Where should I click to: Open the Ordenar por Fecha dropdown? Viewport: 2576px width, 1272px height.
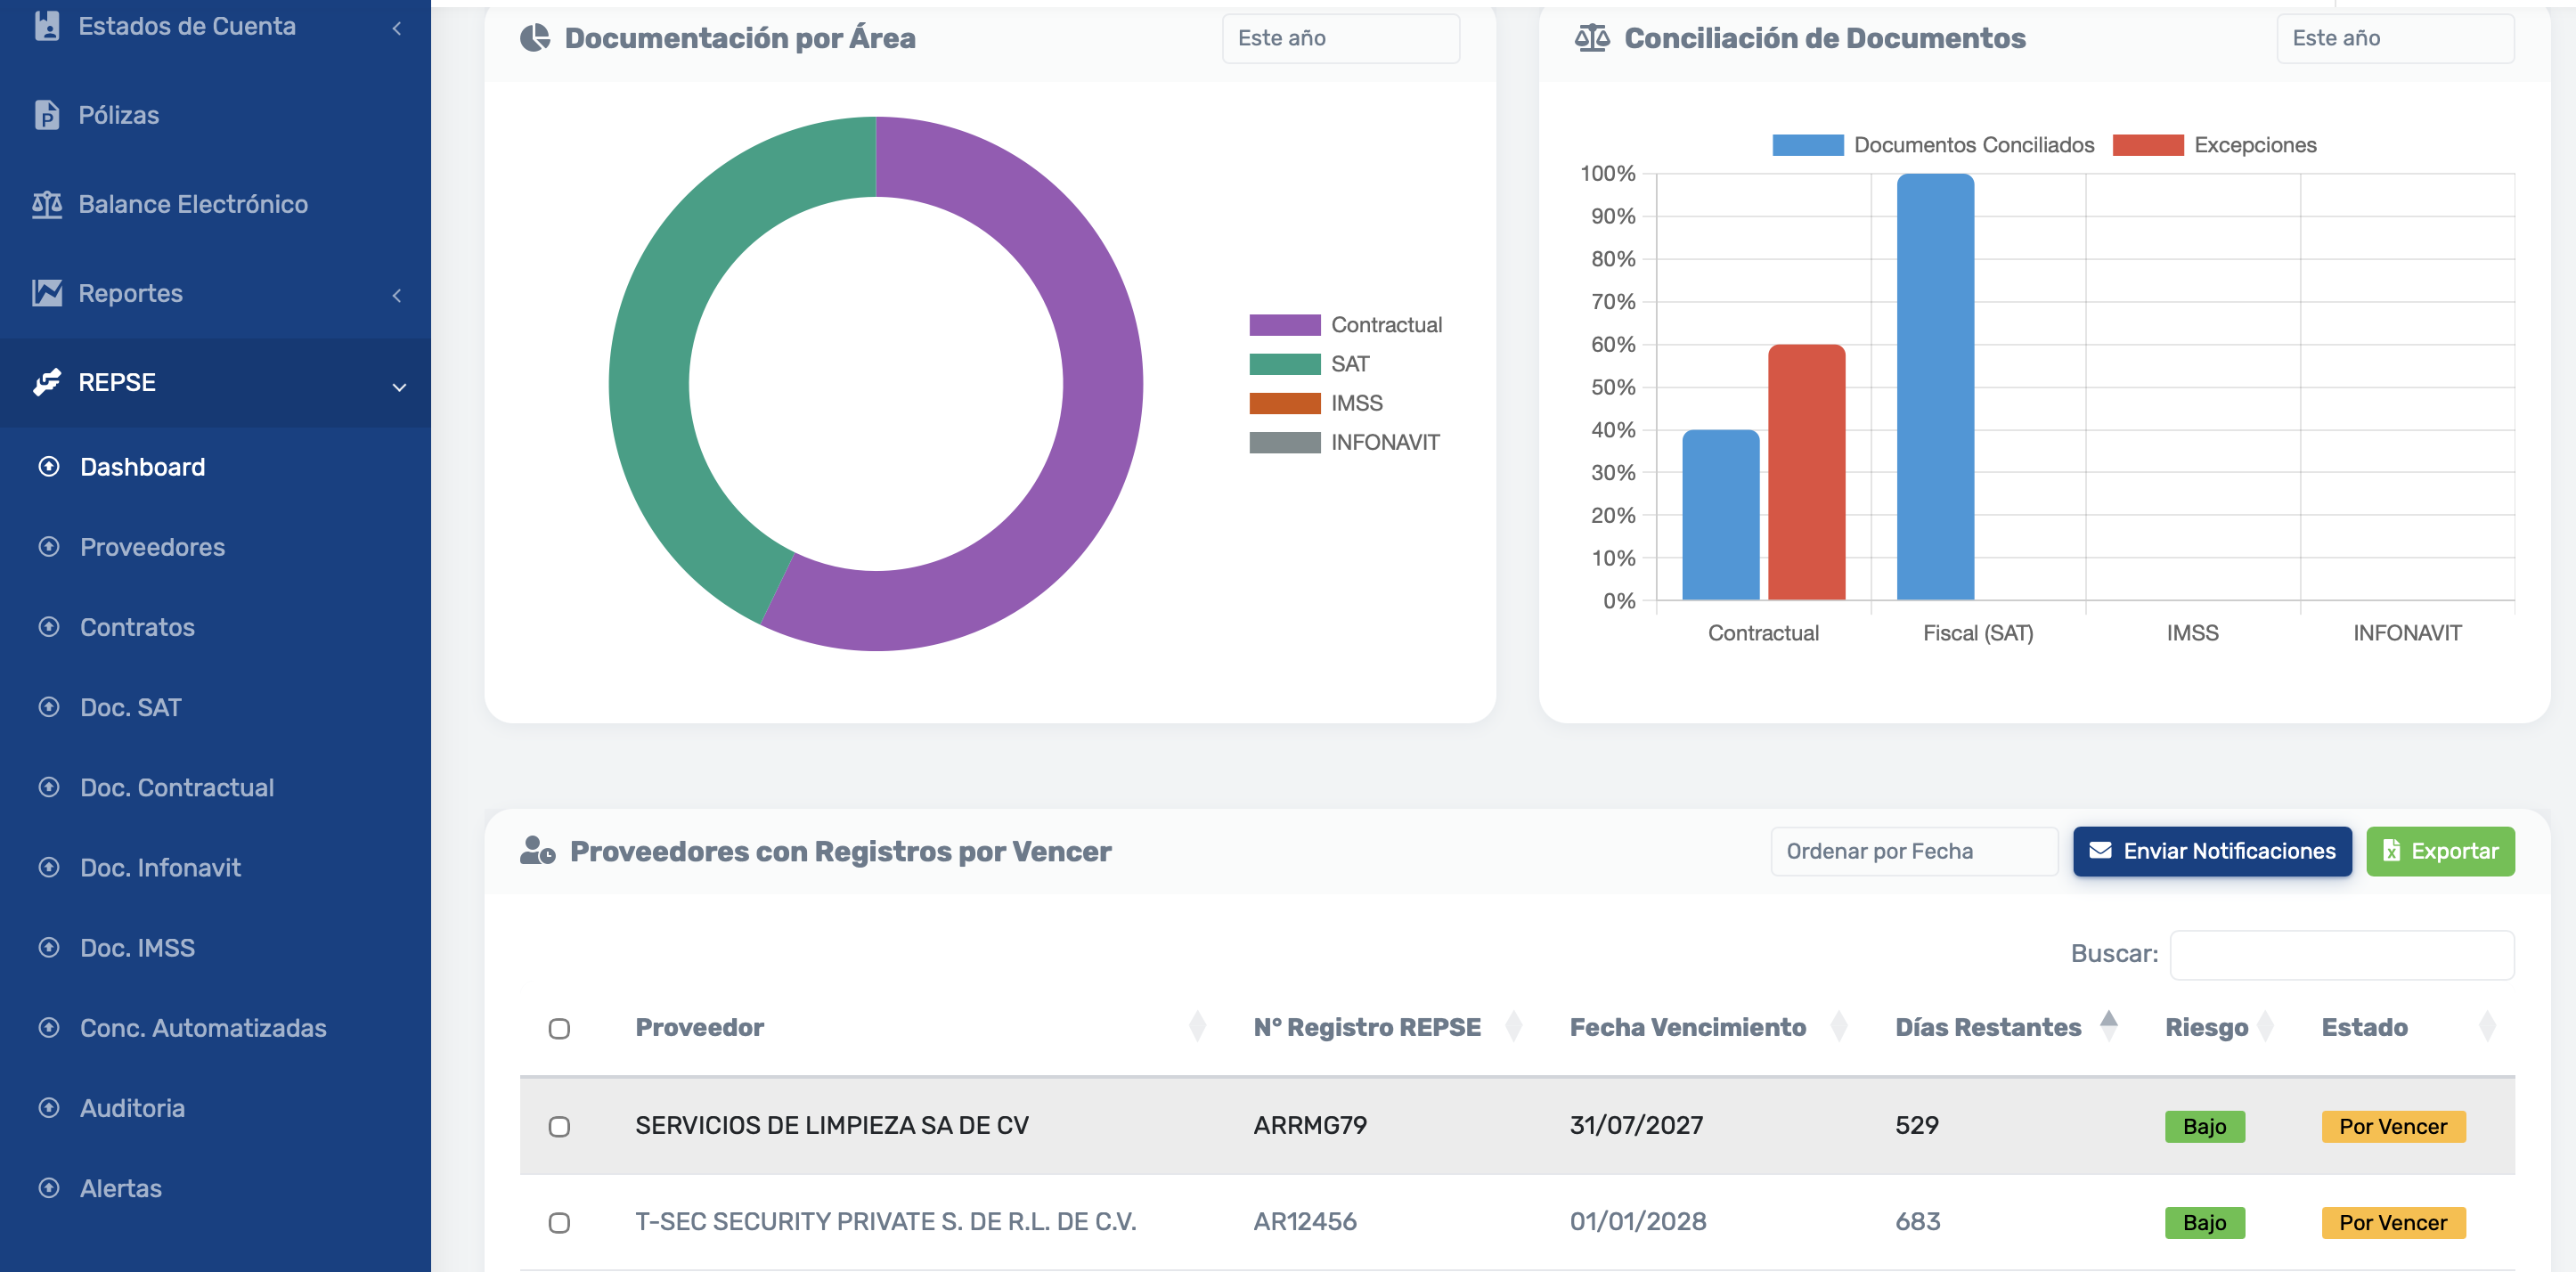pyautogui.click(x=1913, y=851)
